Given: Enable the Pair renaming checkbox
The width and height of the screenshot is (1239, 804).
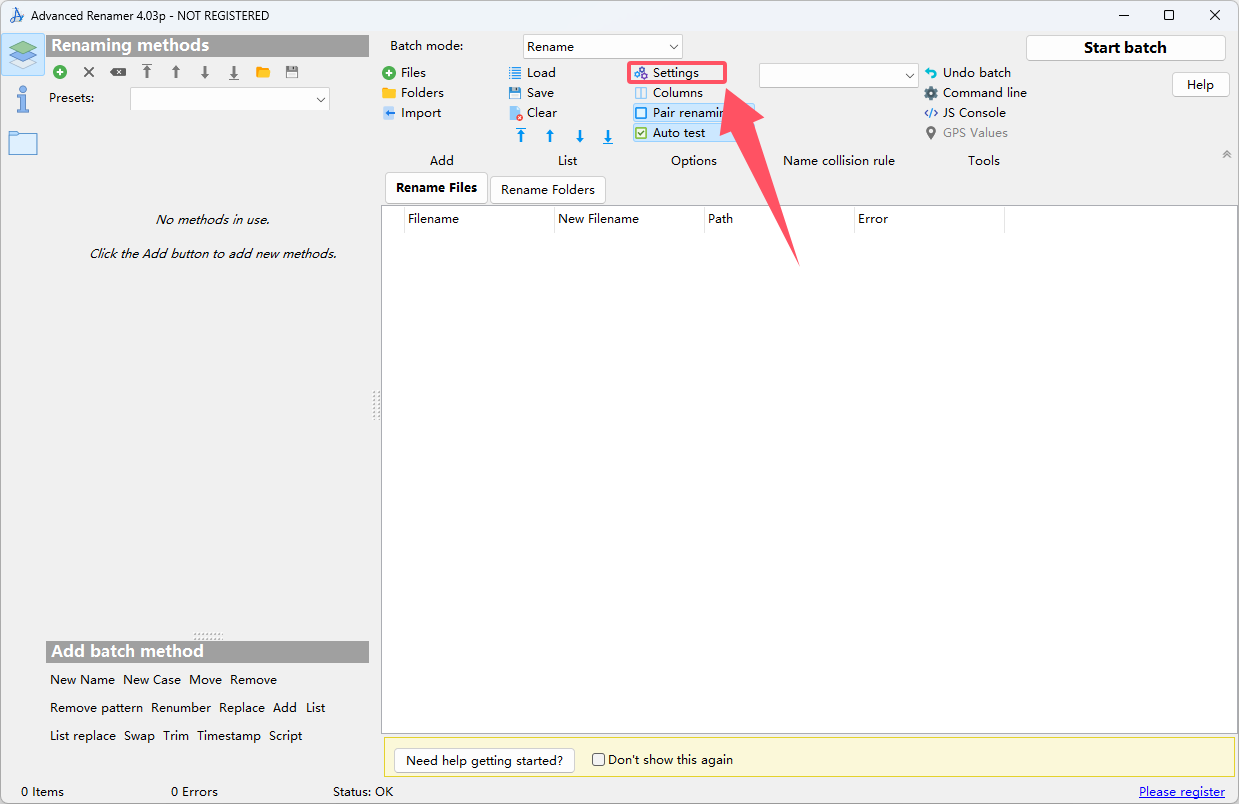Looking at the screenshot, I should 642,113.
